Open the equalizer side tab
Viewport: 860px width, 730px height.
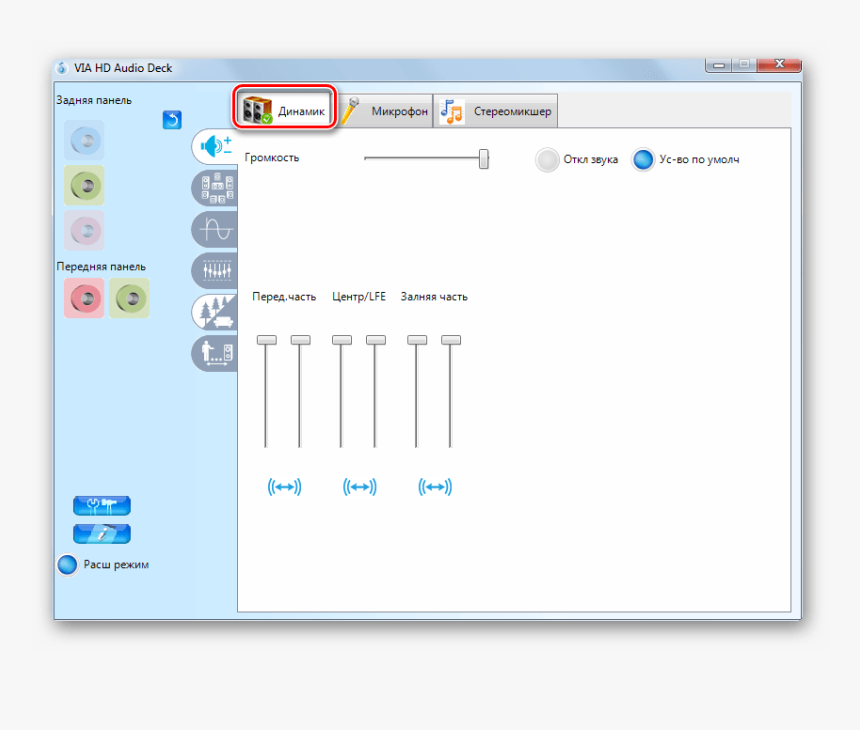tap(215, 270)
